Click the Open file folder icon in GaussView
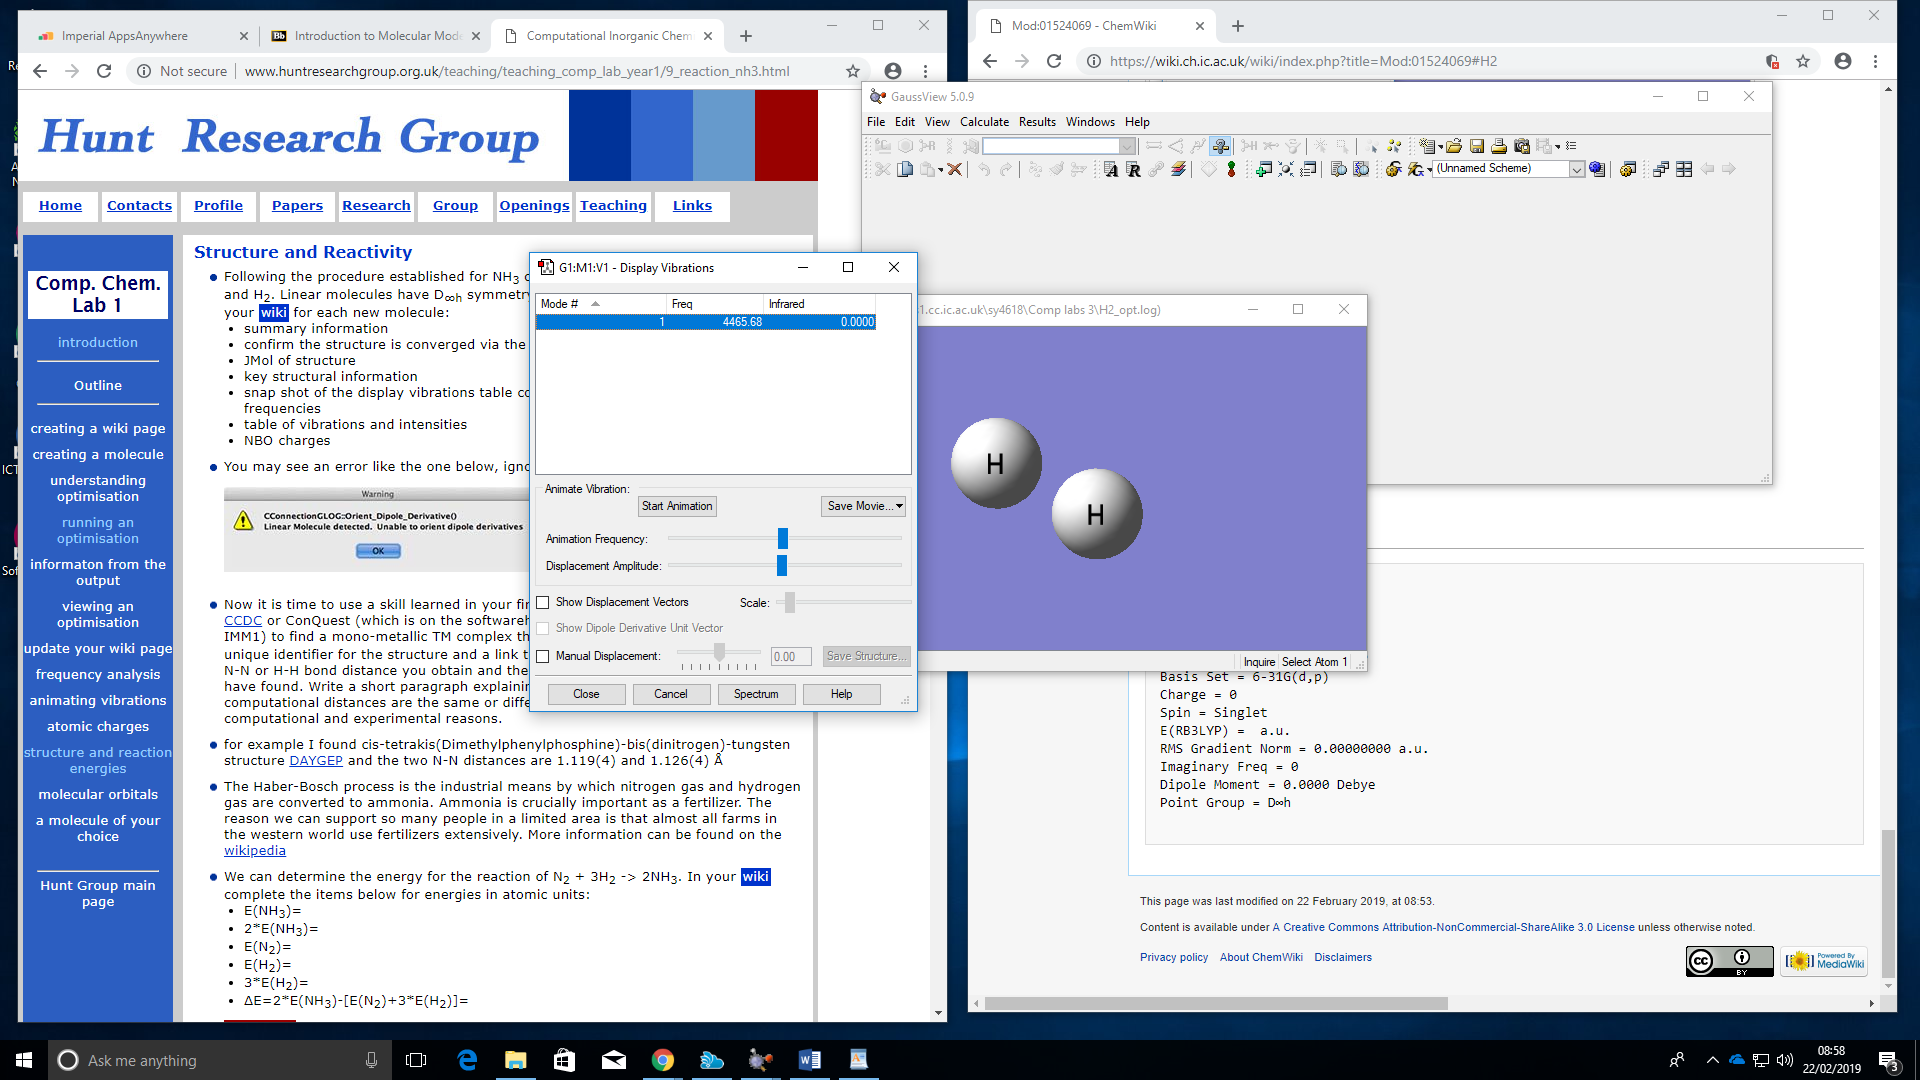 tap(1454, 146)
